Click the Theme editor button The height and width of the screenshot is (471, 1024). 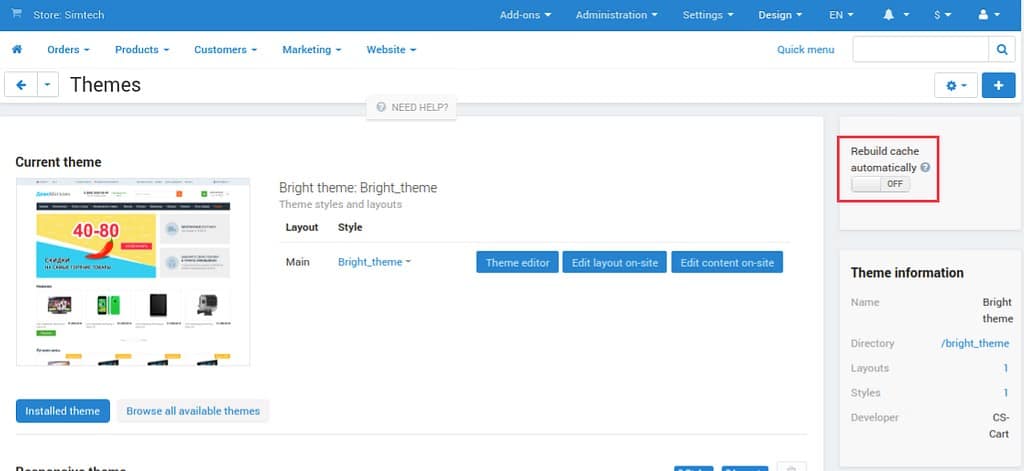click(x=517, y=263)
